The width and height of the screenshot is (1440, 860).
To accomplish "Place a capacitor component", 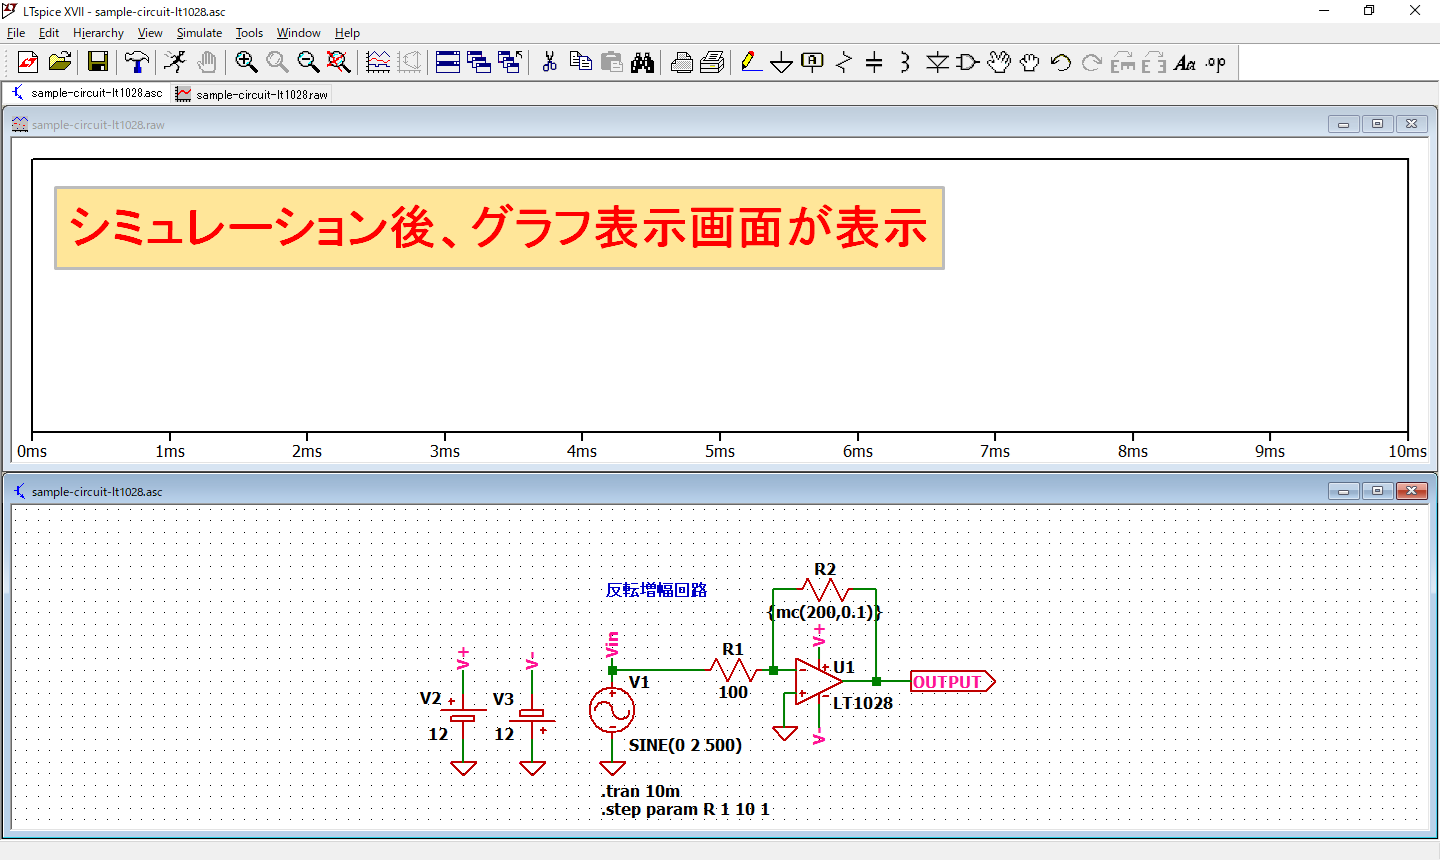I will click(874, 62).
